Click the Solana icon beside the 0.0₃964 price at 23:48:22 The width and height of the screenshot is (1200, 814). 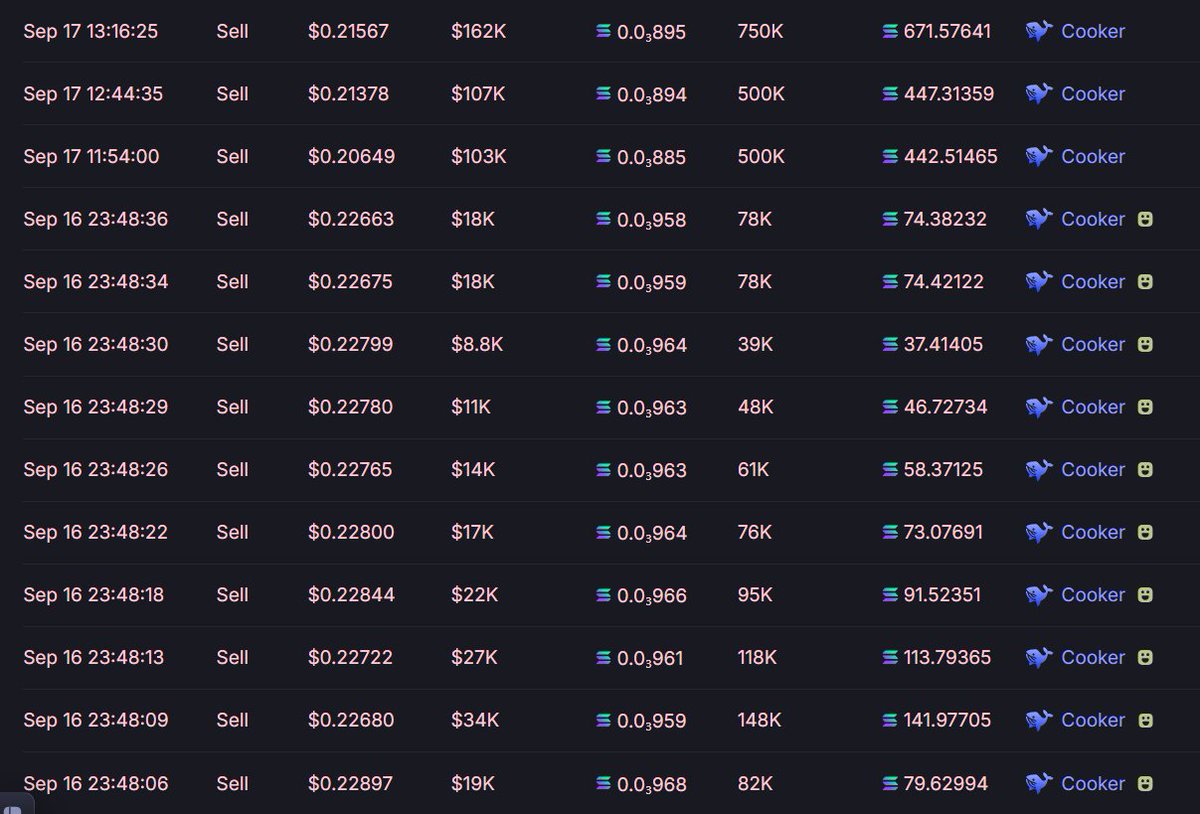(603, 533)
